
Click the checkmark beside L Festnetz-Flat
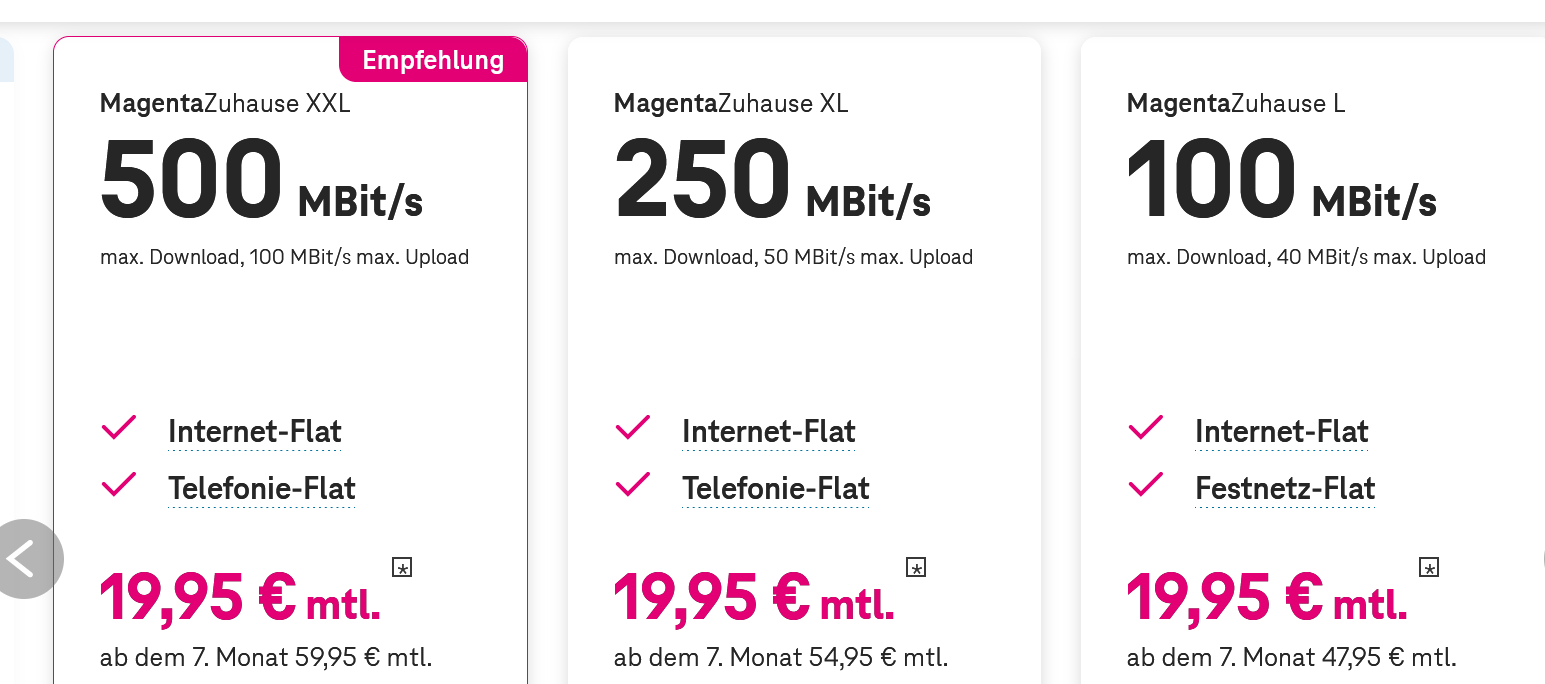(1146, 486)
